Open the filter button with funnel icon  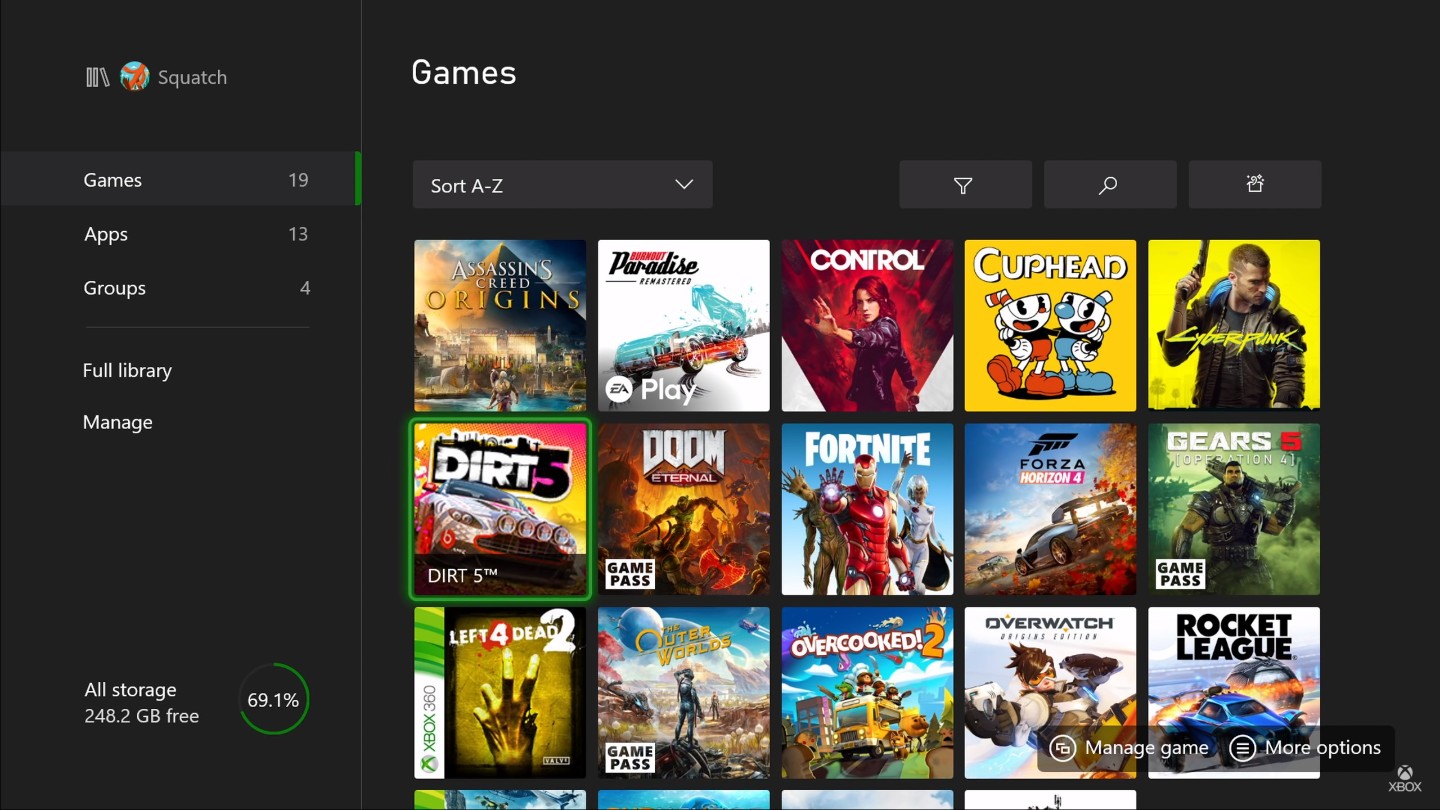point(965,185)
